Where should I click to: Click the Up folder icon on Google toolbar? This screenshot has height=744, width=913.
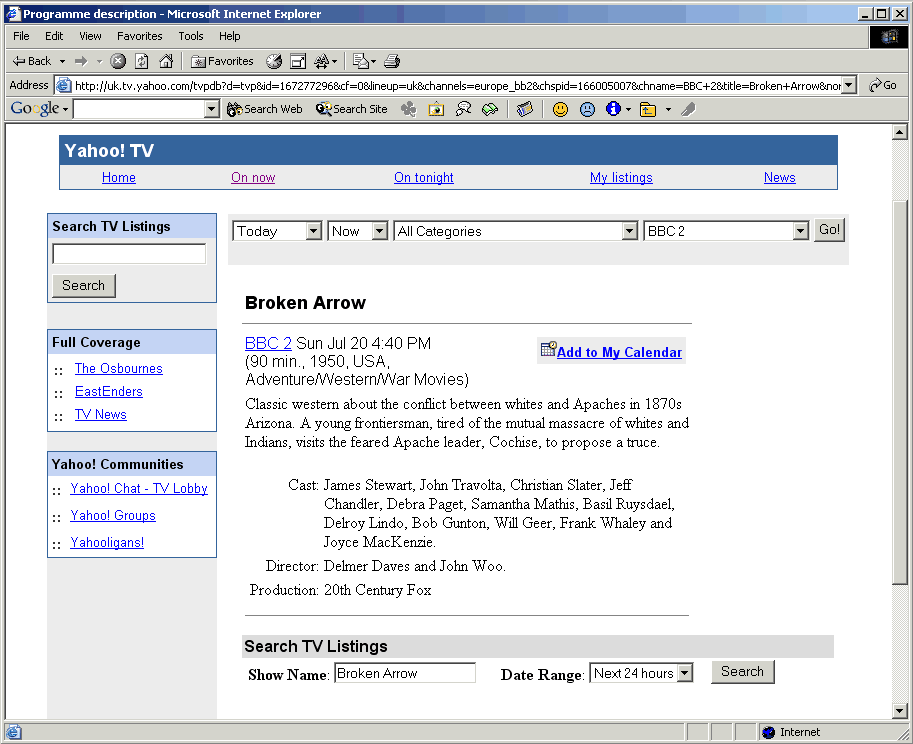tap(647, 109)
